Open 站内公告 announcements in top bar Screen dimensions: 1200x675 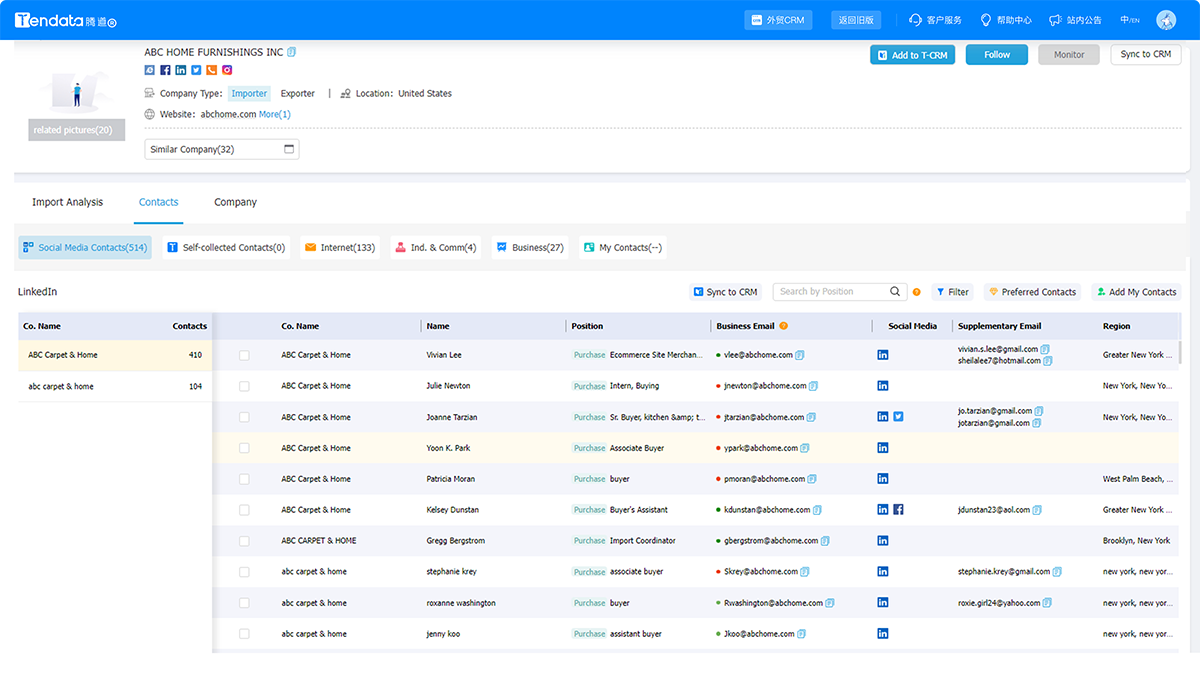pos(1075,20)
